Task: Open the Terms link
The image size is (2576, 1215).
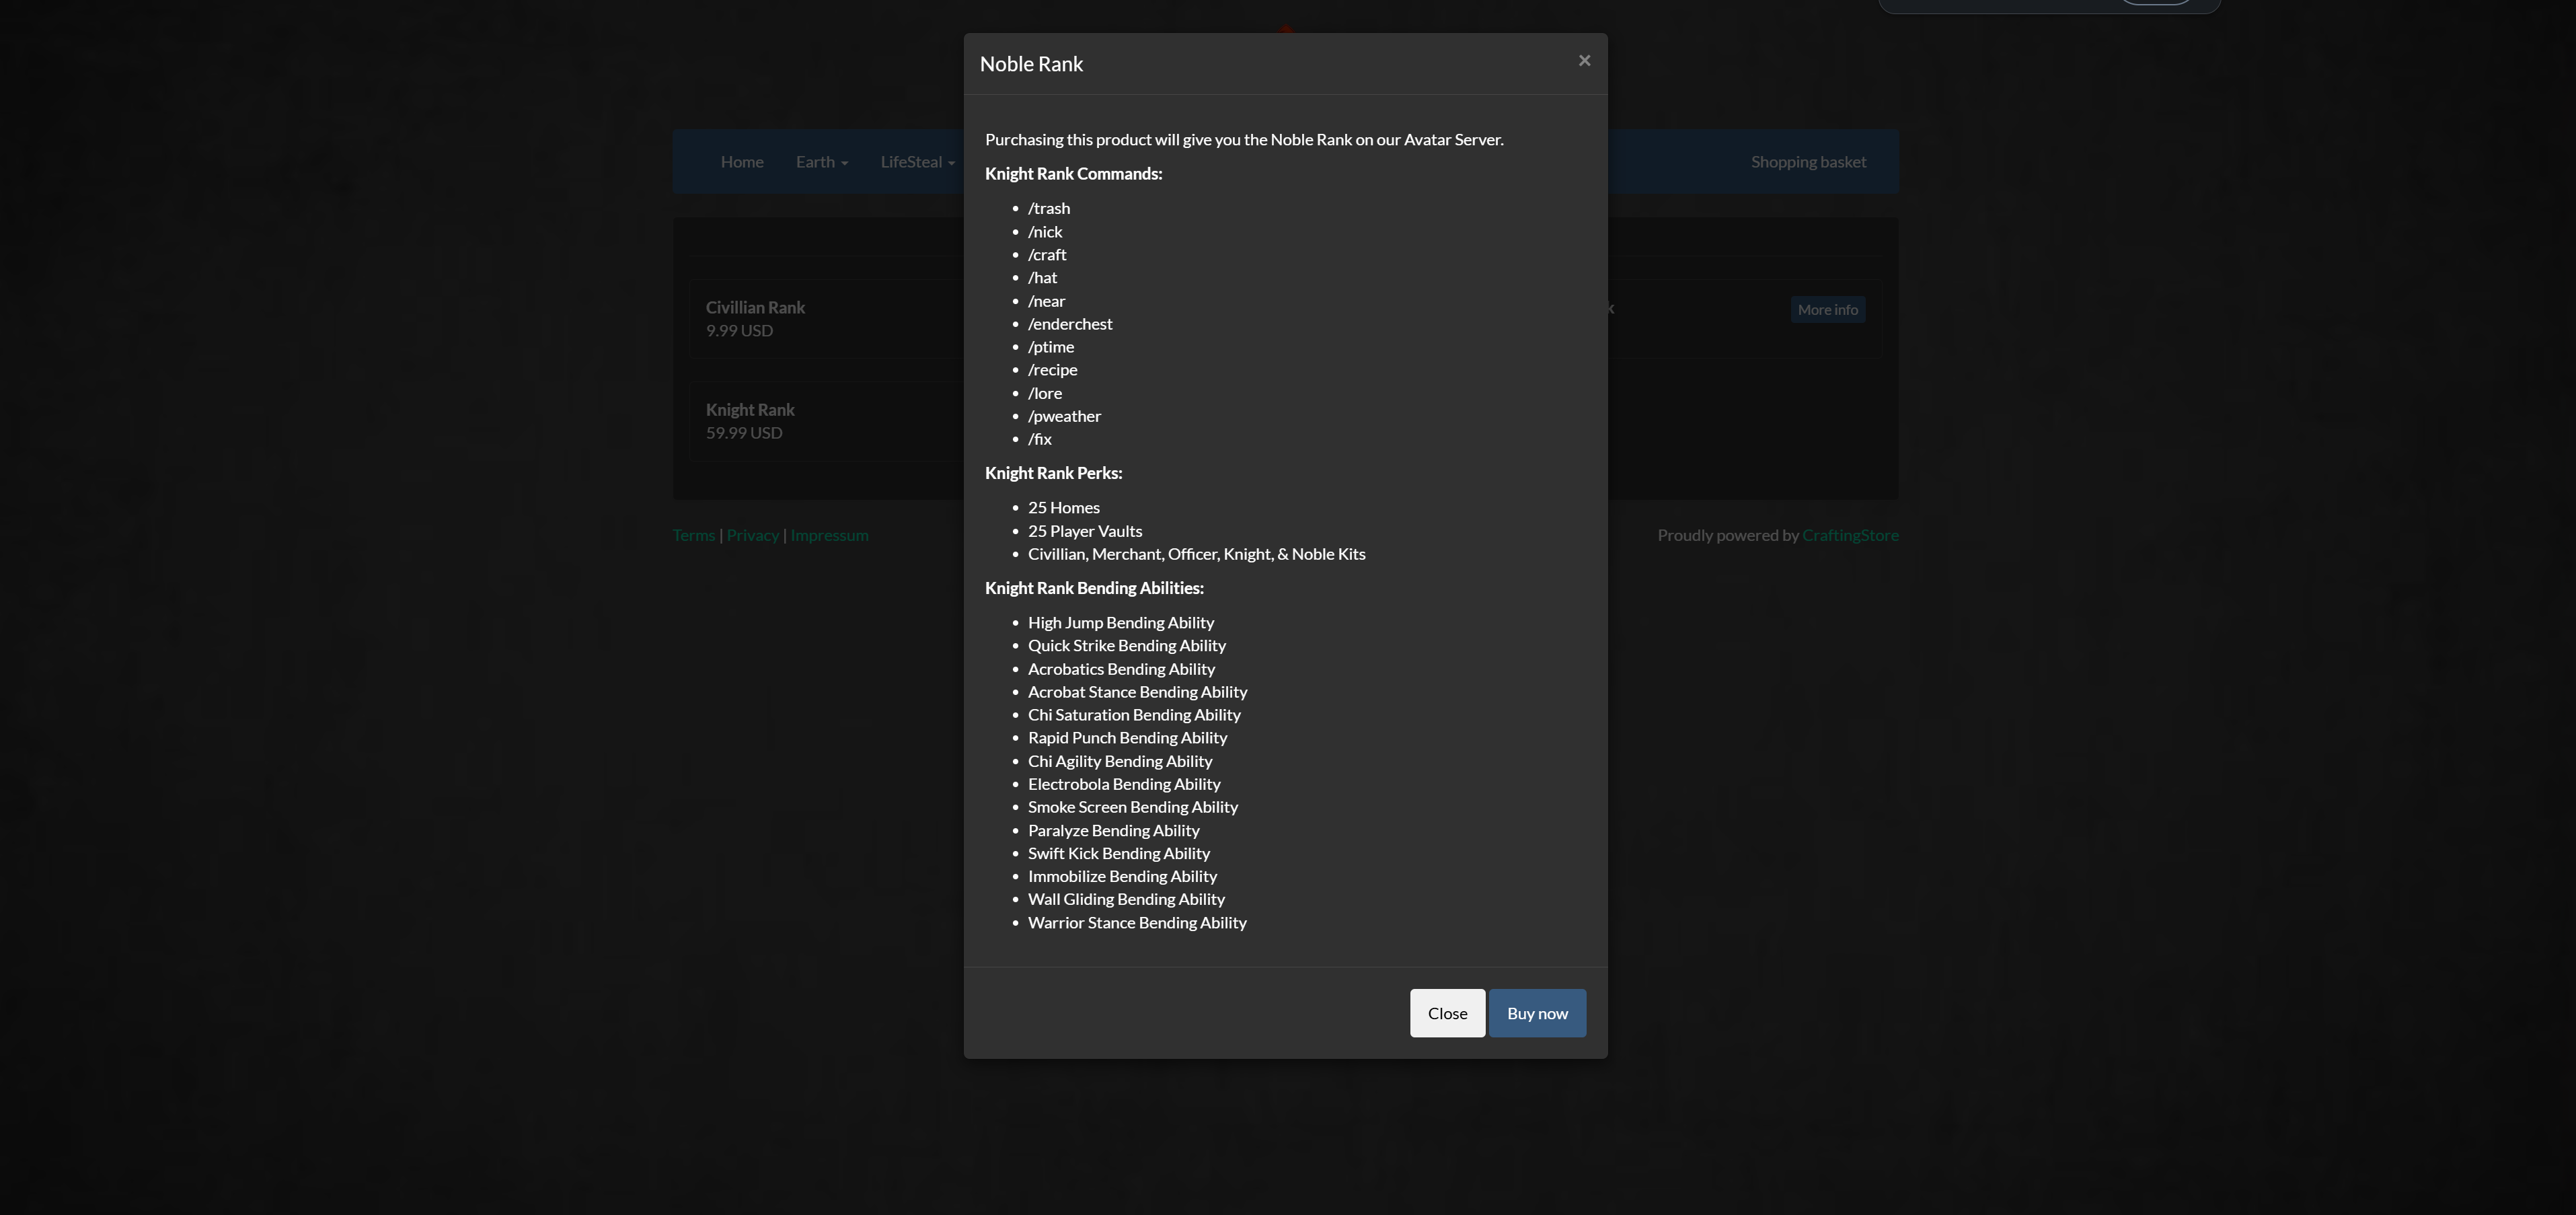Action: pyautogui.click(x=694, y=535)
